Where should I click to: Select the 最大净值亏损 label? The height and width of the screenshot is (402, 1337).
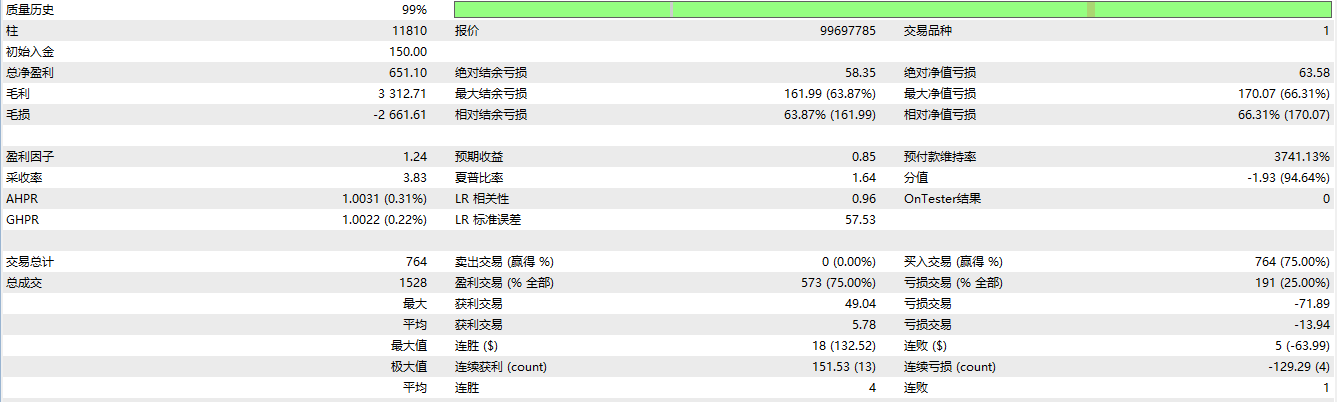940,94
